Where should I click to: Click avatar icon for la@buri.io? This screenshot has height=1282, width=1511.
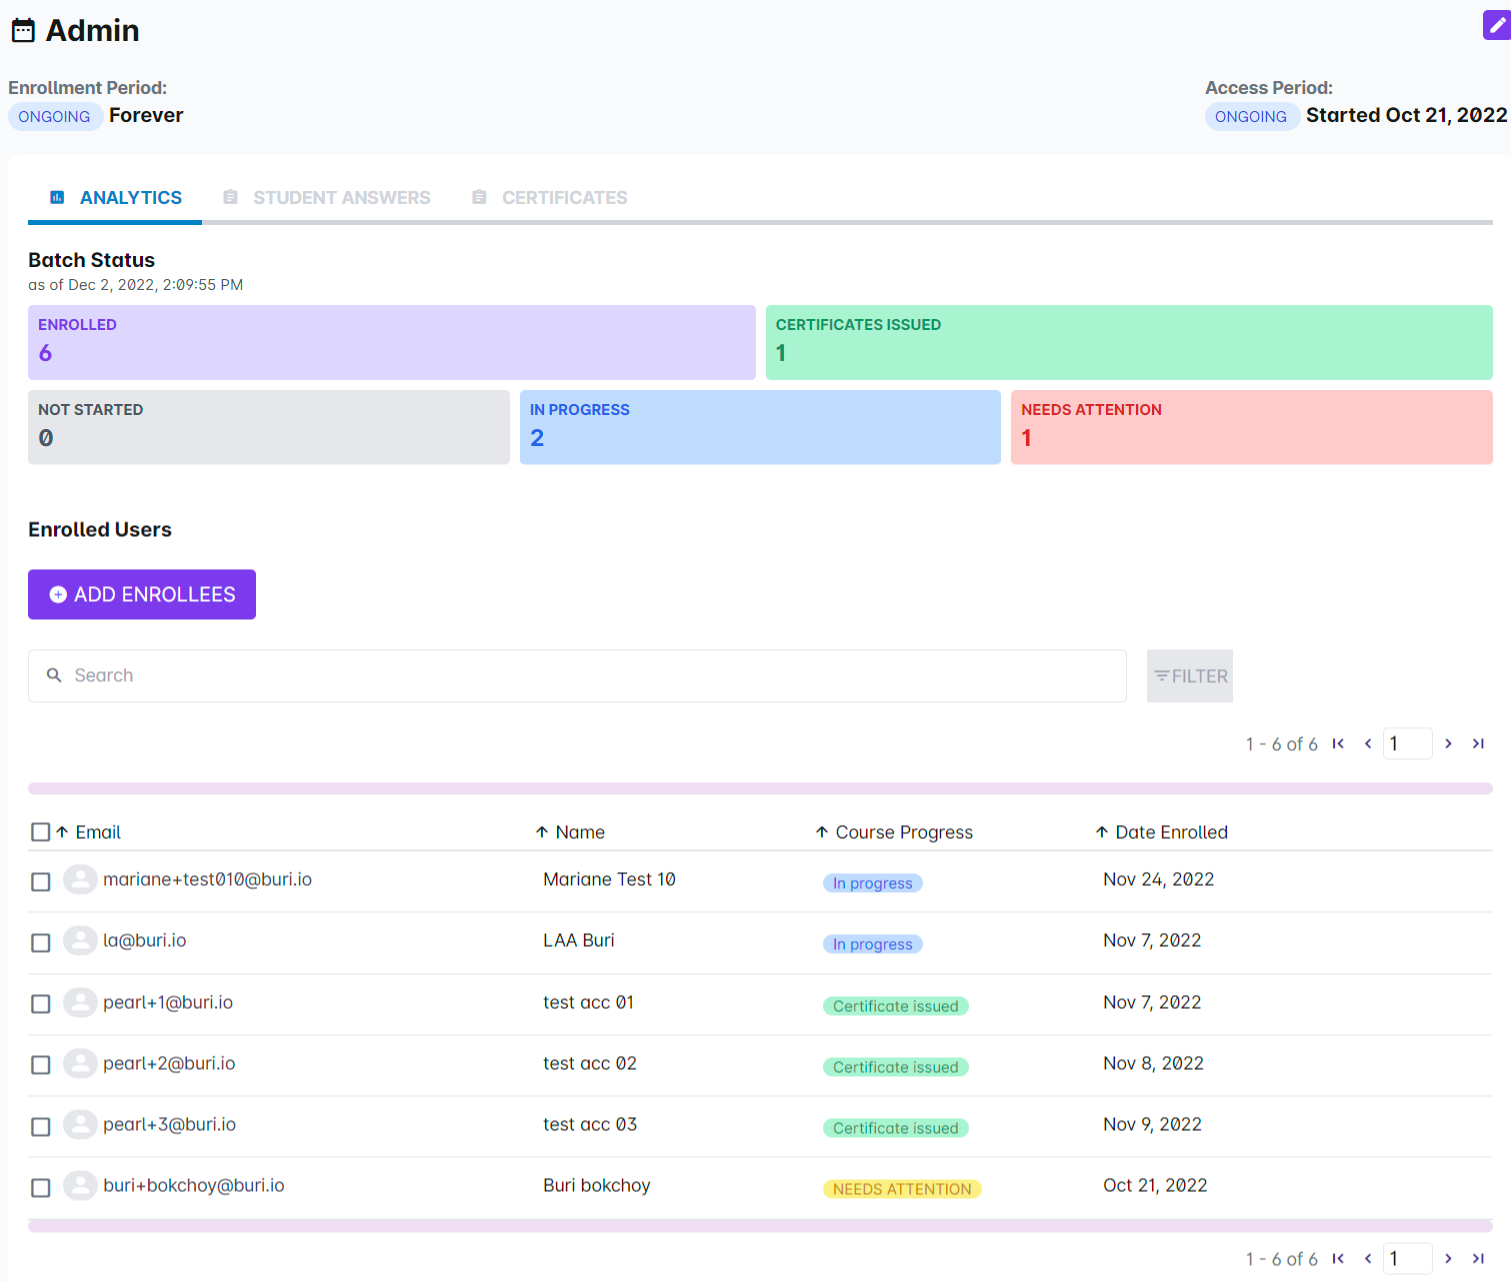(80, 941)
